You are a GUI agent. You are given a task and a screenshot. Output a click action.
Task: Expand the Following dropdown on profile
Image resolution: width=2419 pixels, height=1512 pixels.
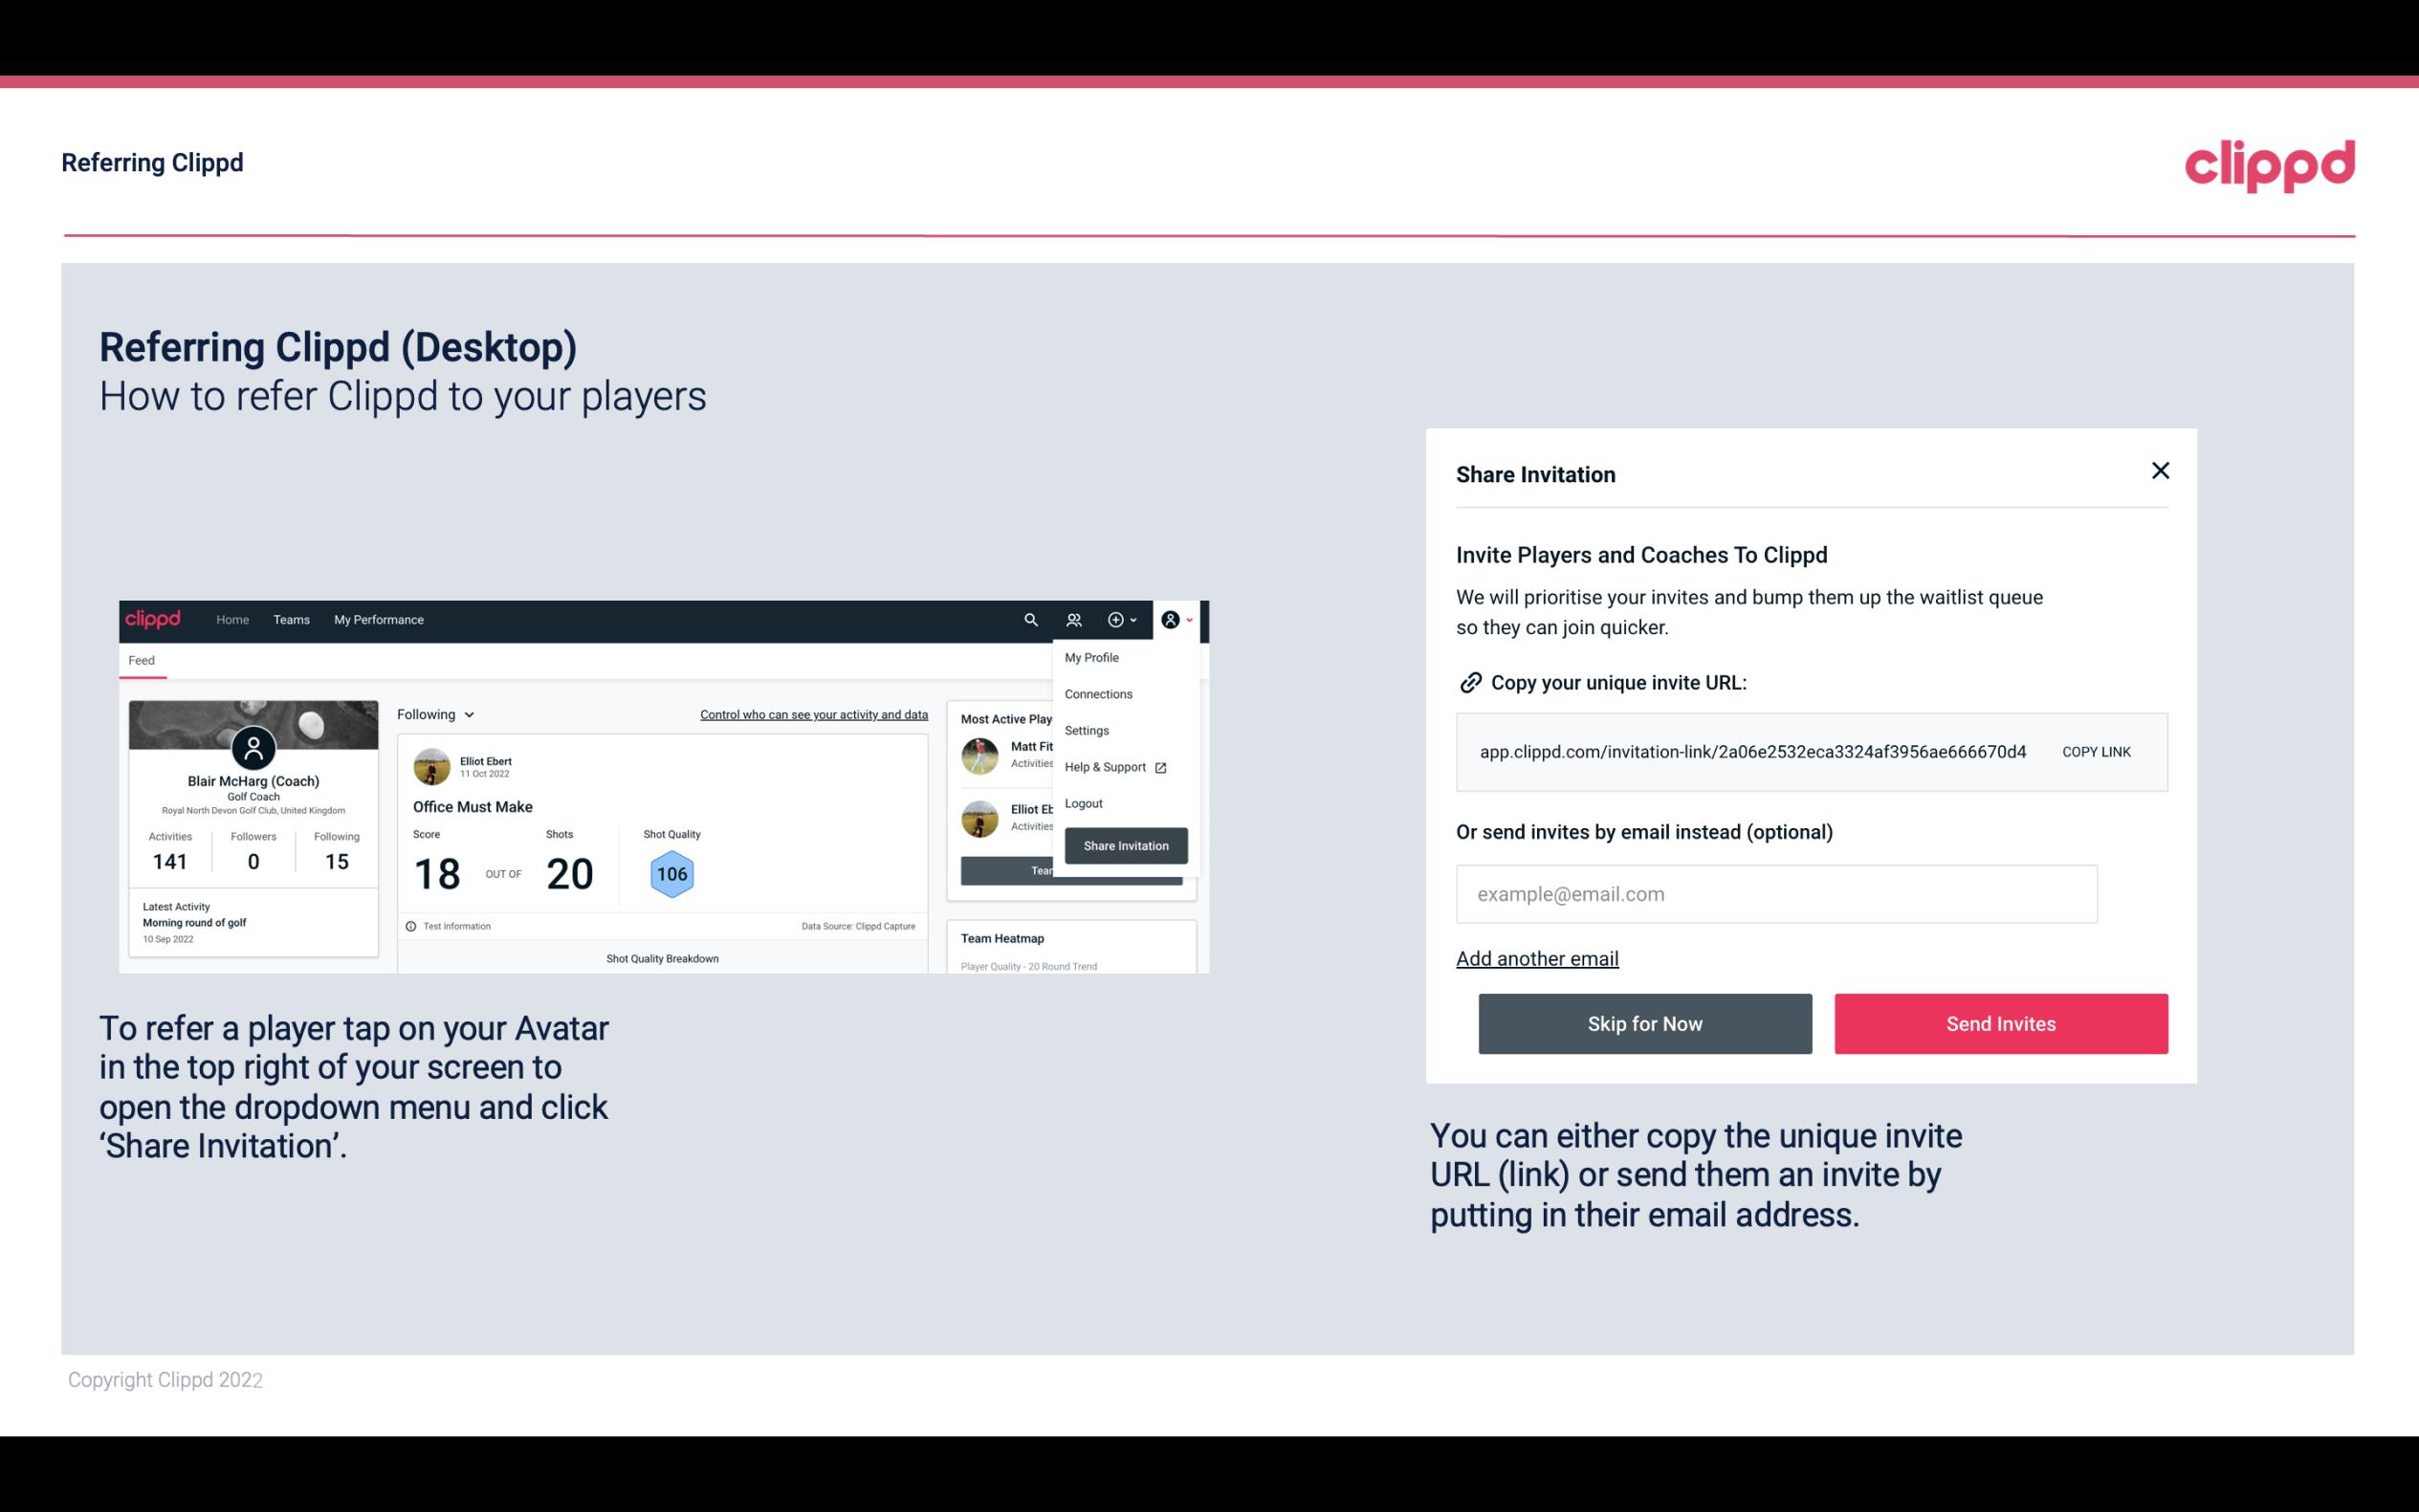coord(433,714)
